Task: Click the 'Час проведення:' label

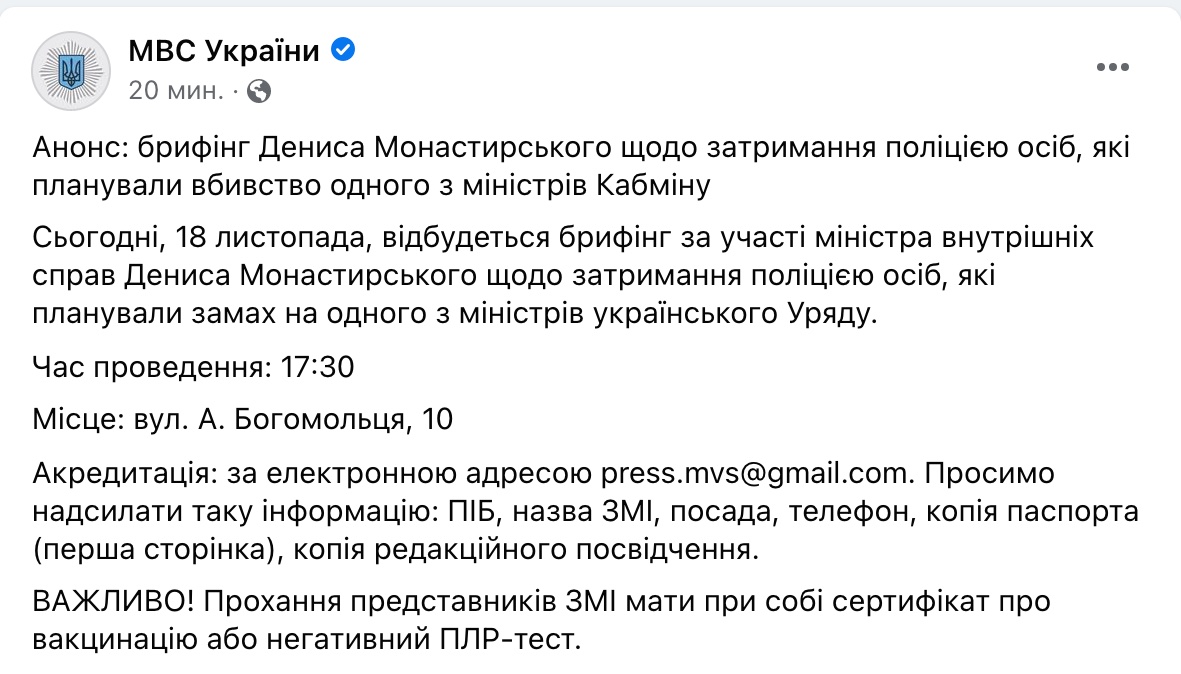Action: click(x=151, y=367)
